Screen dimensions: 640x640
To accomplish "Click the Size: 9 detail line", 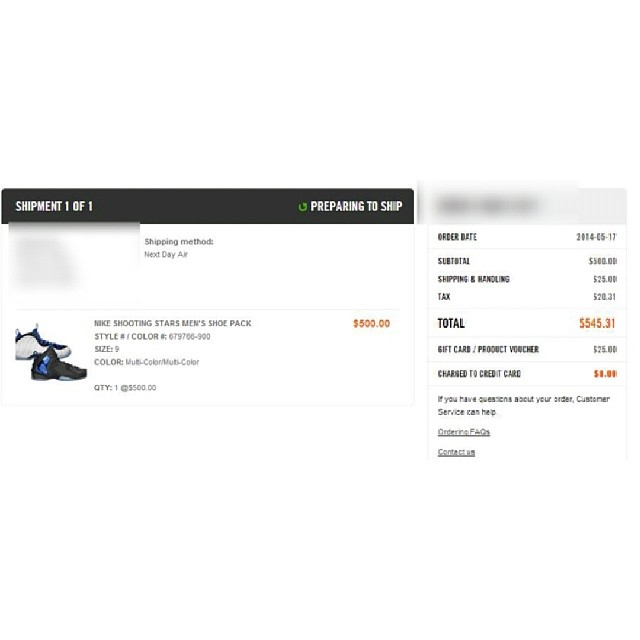I will point(107,349).
